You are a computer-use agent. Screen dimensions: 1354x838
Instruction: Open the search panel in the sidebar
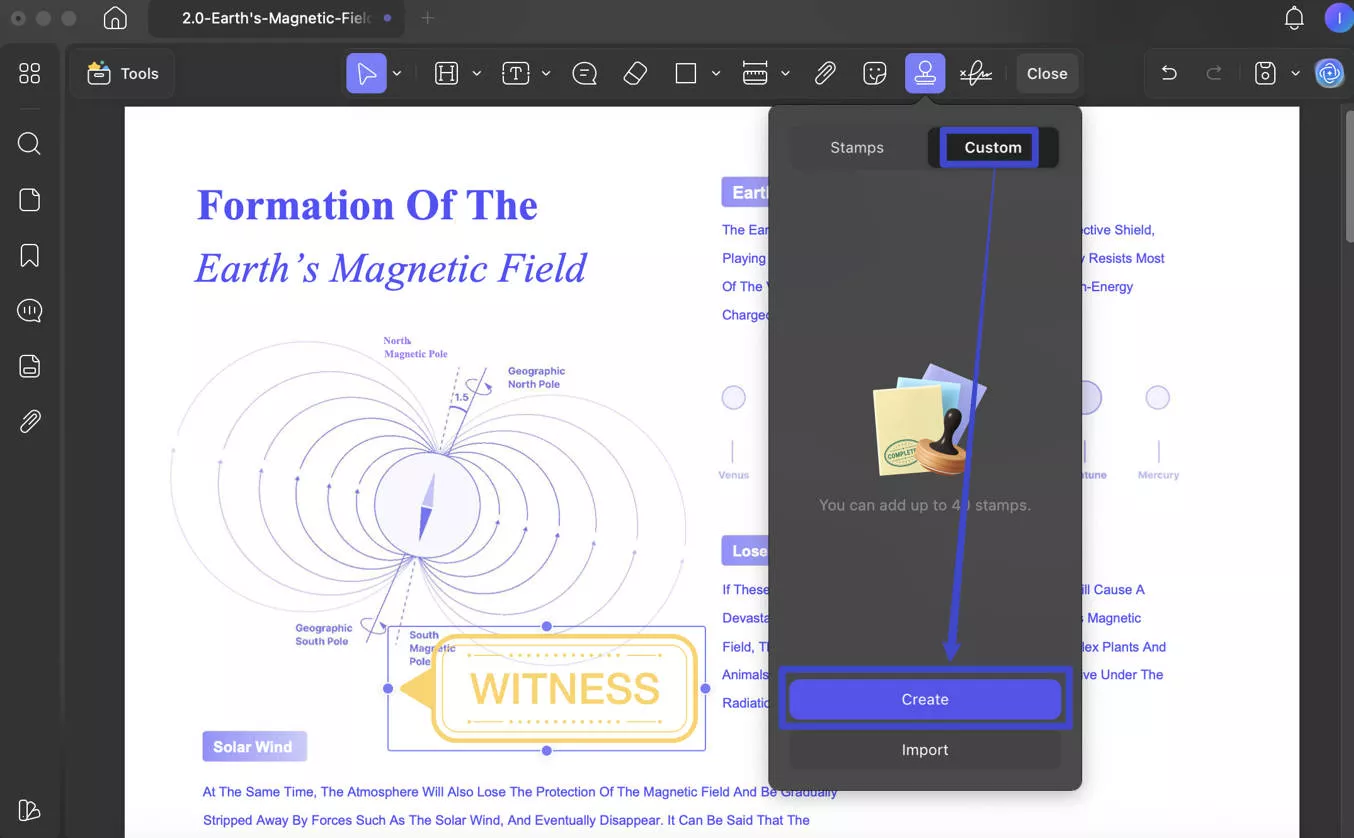point(29,143)
